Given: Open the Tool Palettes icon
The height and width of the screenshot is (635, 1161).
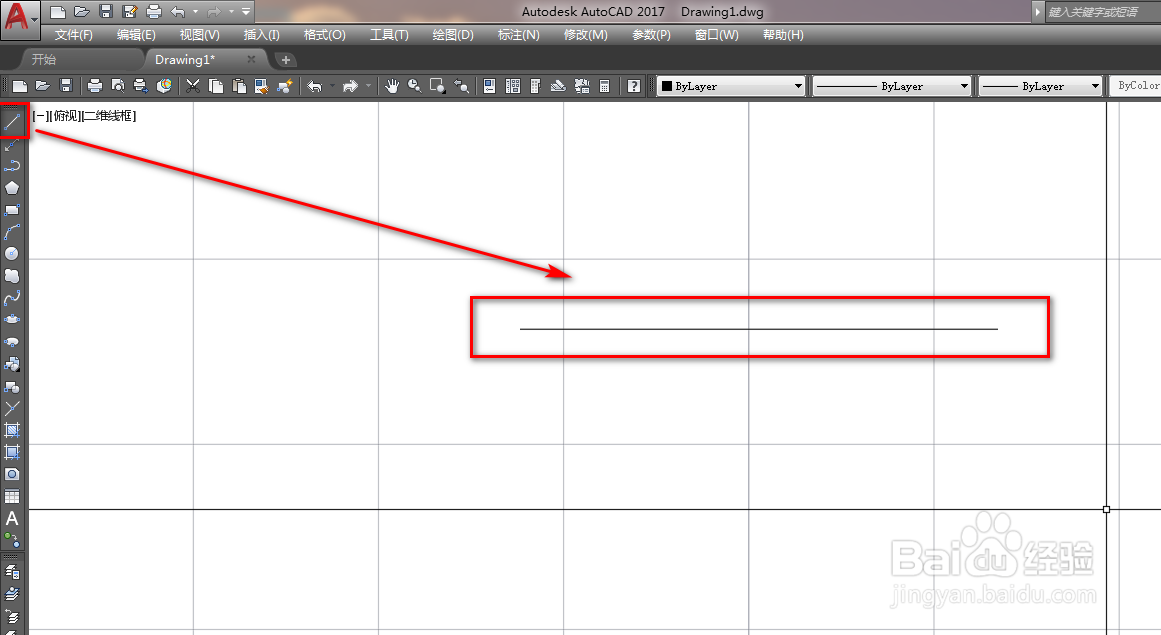Looking at the screenshot, I should pyautogui.click(x=535, y=86).
